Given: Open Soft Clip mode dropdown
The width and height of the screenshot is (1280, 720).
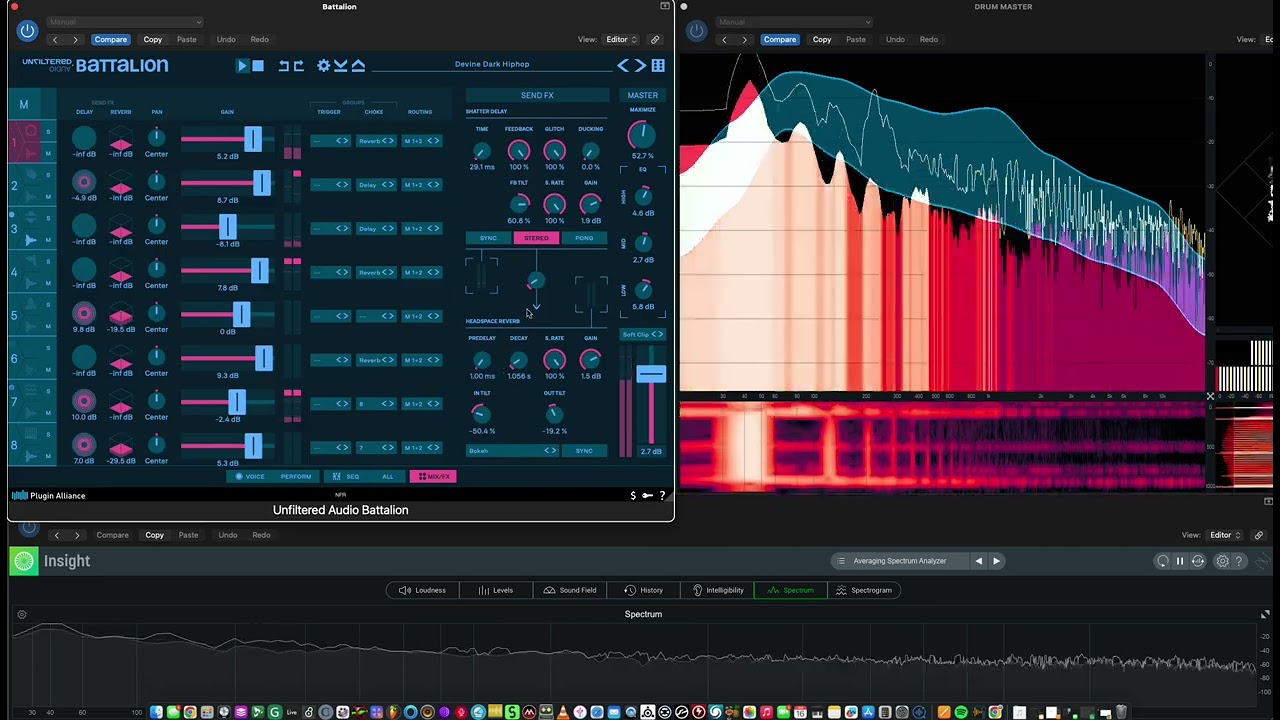Looking at the screenshot, I should tap(642, 334).
